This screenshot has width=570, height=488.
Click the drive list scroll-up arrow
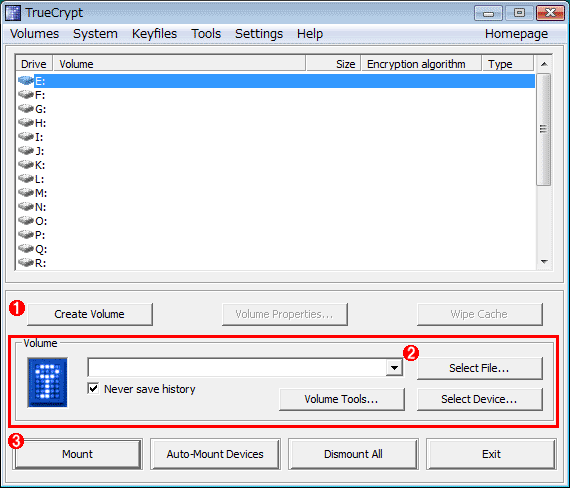(x=544, y=64)
